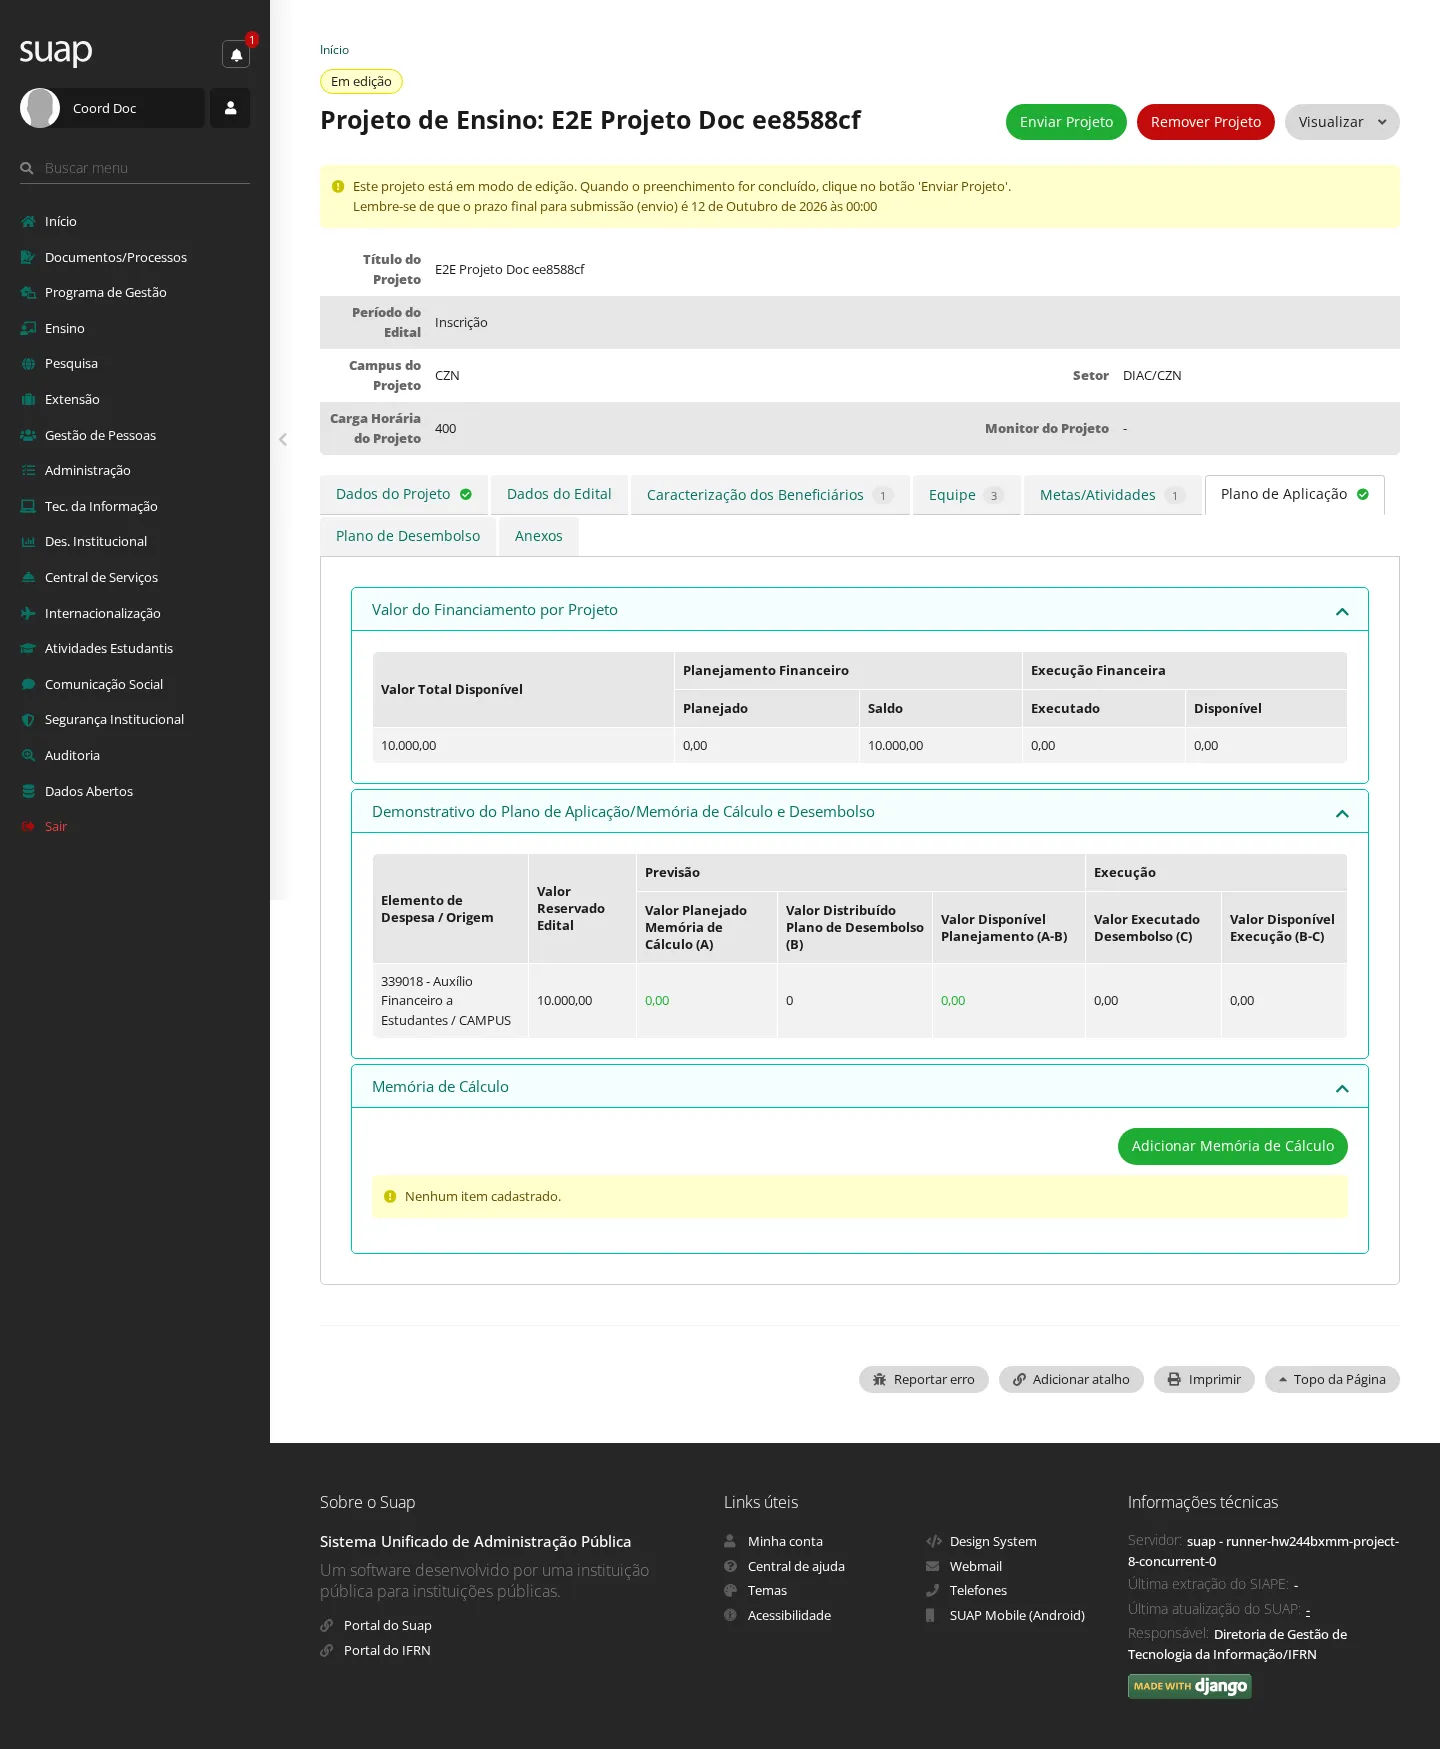Click the Enviar Projeto button
Image resolution: width=1440 pixels, height=1749 pixels.
tap(1066, 122)
